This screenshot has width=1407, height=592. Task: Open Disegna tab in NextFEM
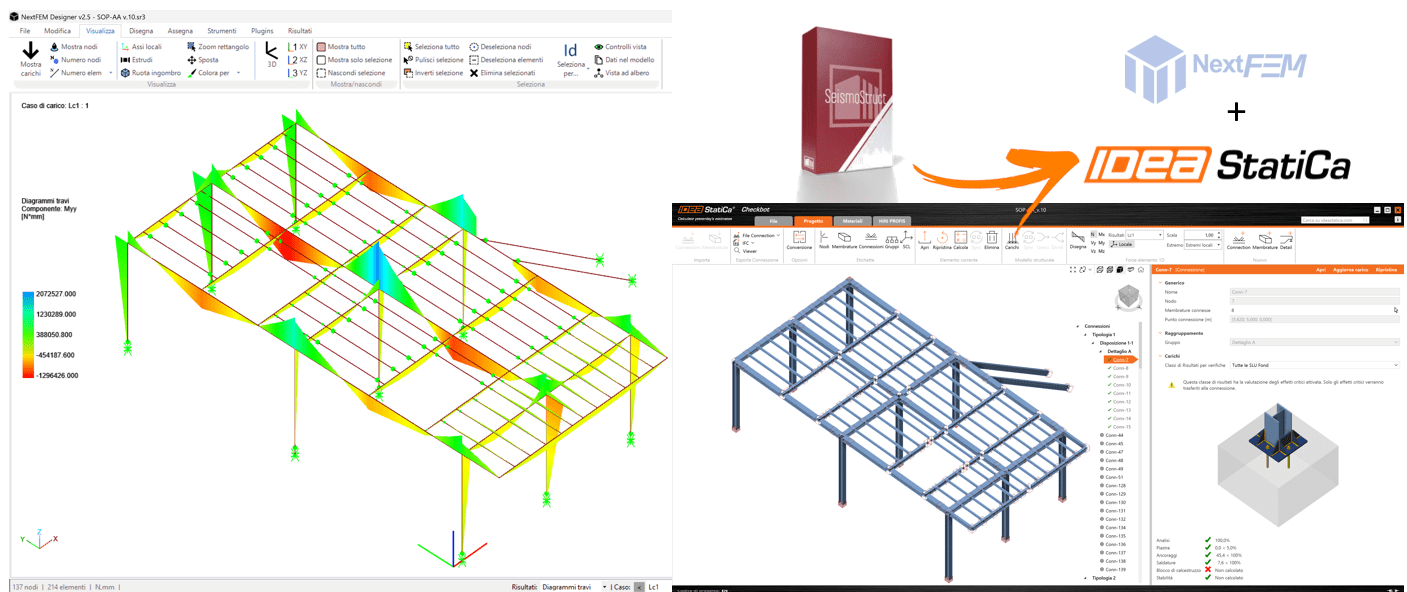(x=141, y=31)
